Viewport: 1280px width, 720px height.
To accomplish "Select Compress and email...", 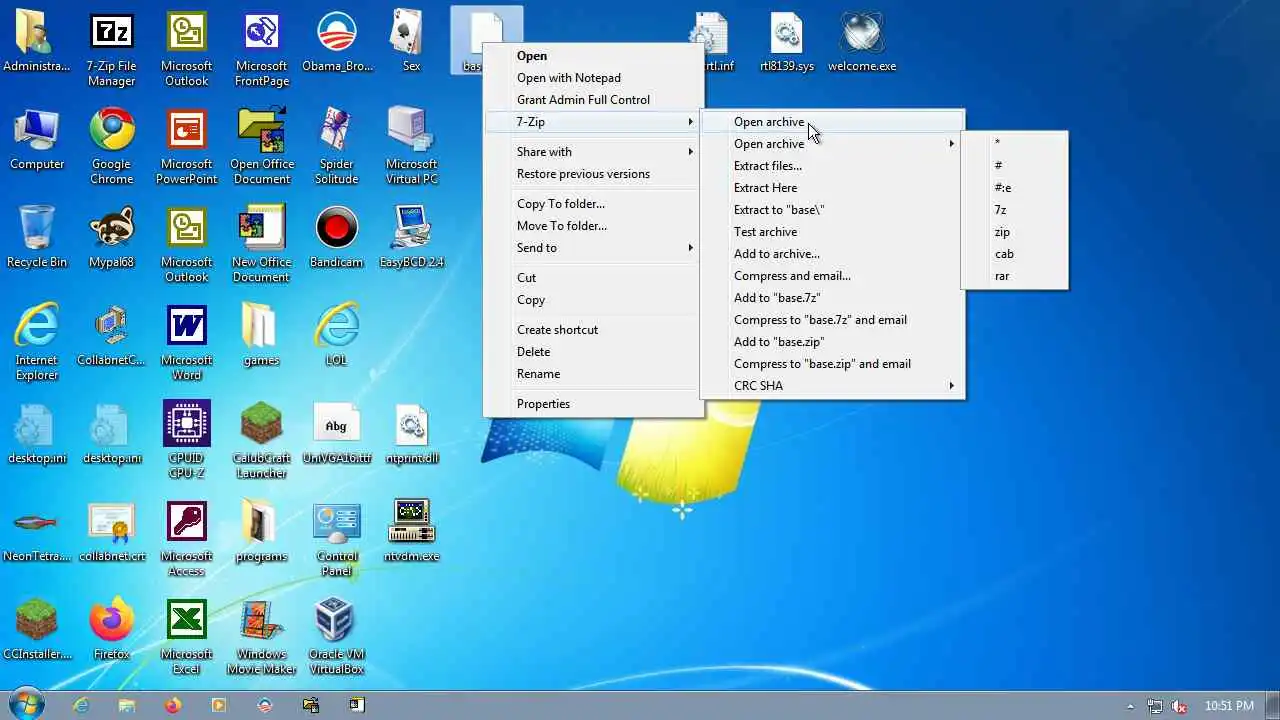I will click(x=833, y=276).
